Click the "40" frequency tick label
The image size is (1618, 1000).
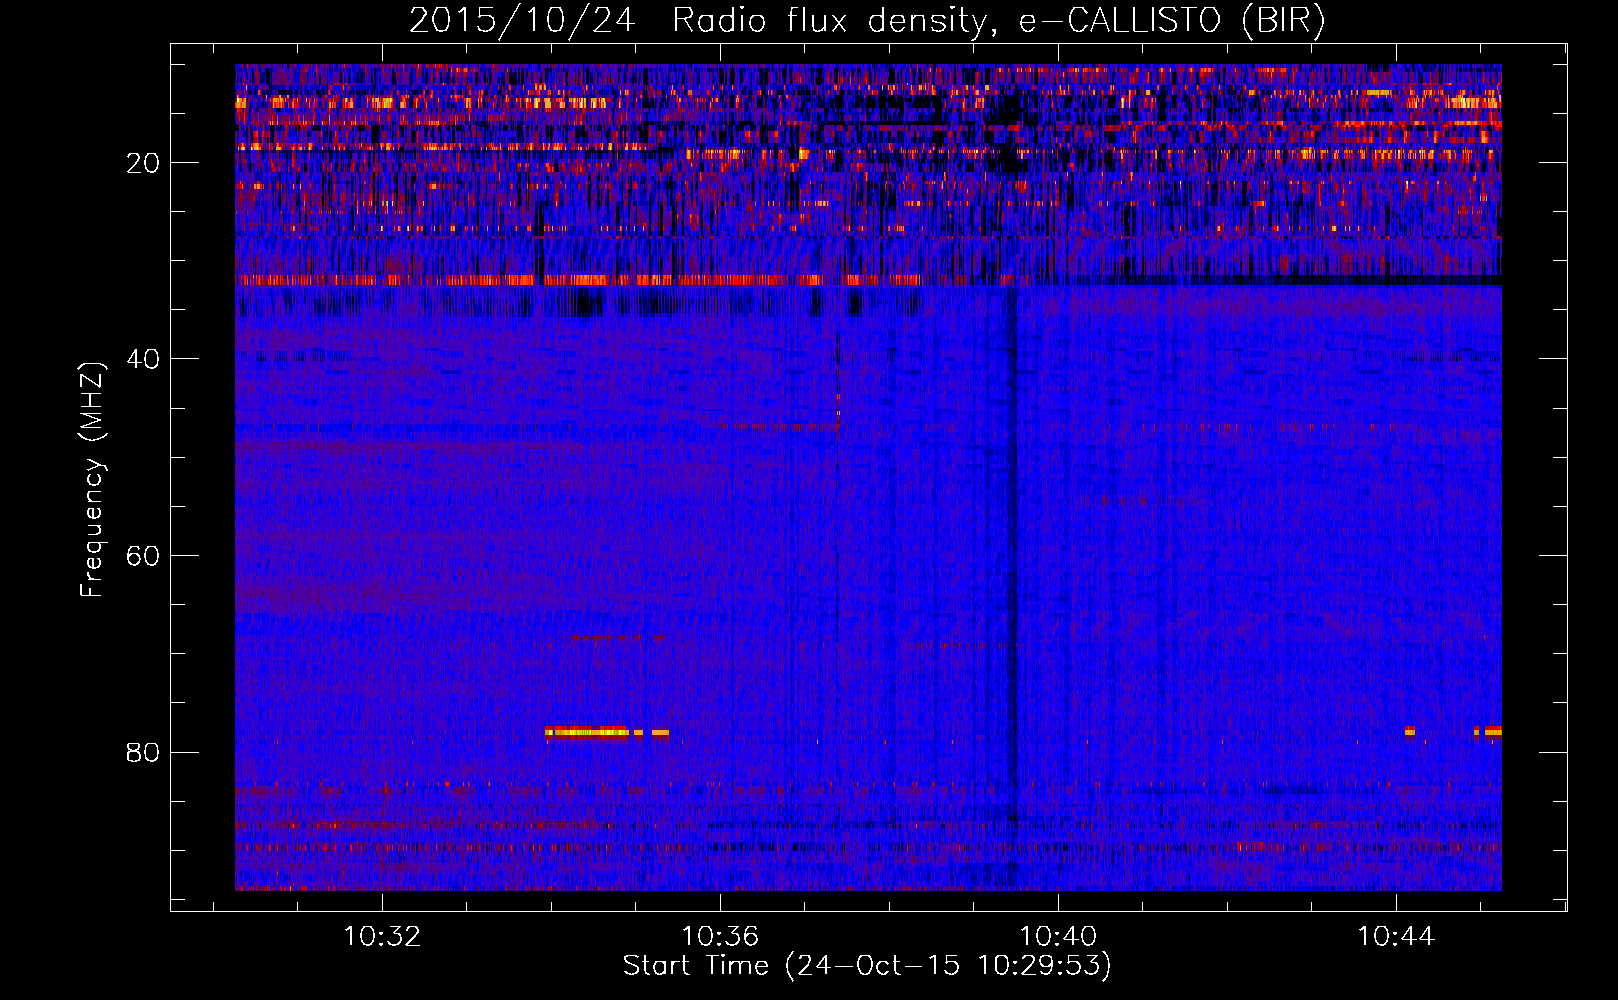144,359
